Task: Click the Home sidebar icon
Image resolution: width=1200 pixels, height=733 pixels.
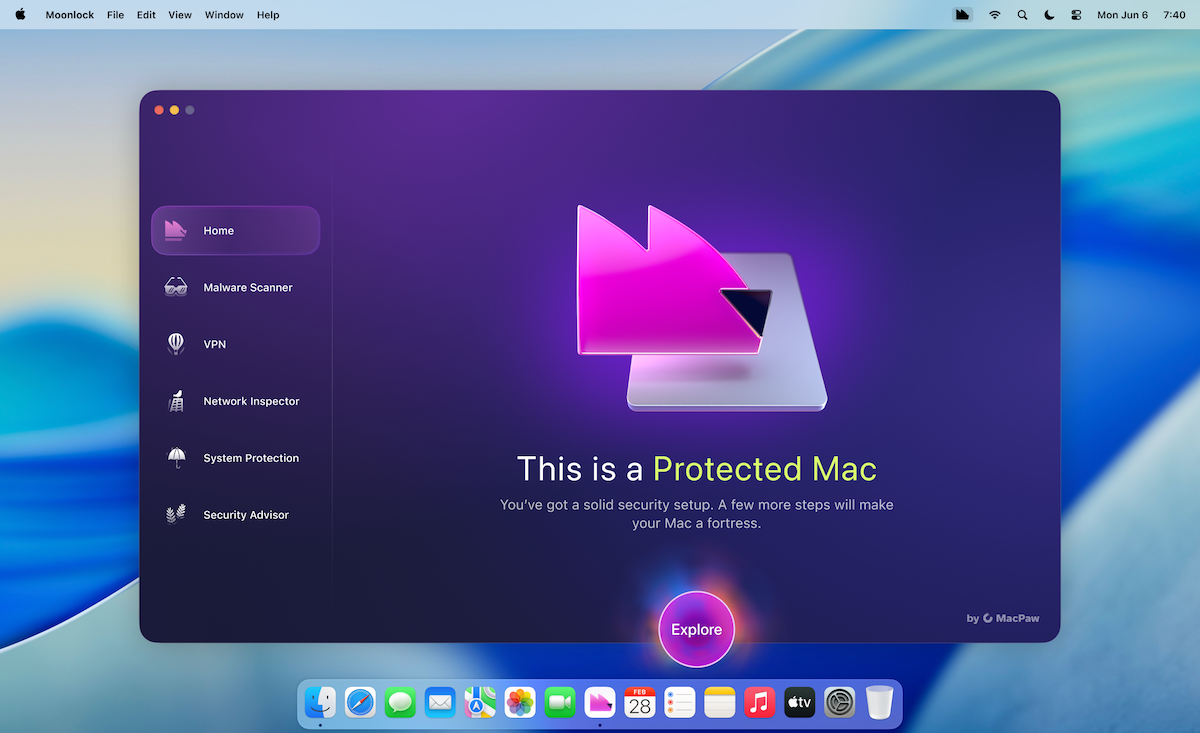Action: click(176, 231)
